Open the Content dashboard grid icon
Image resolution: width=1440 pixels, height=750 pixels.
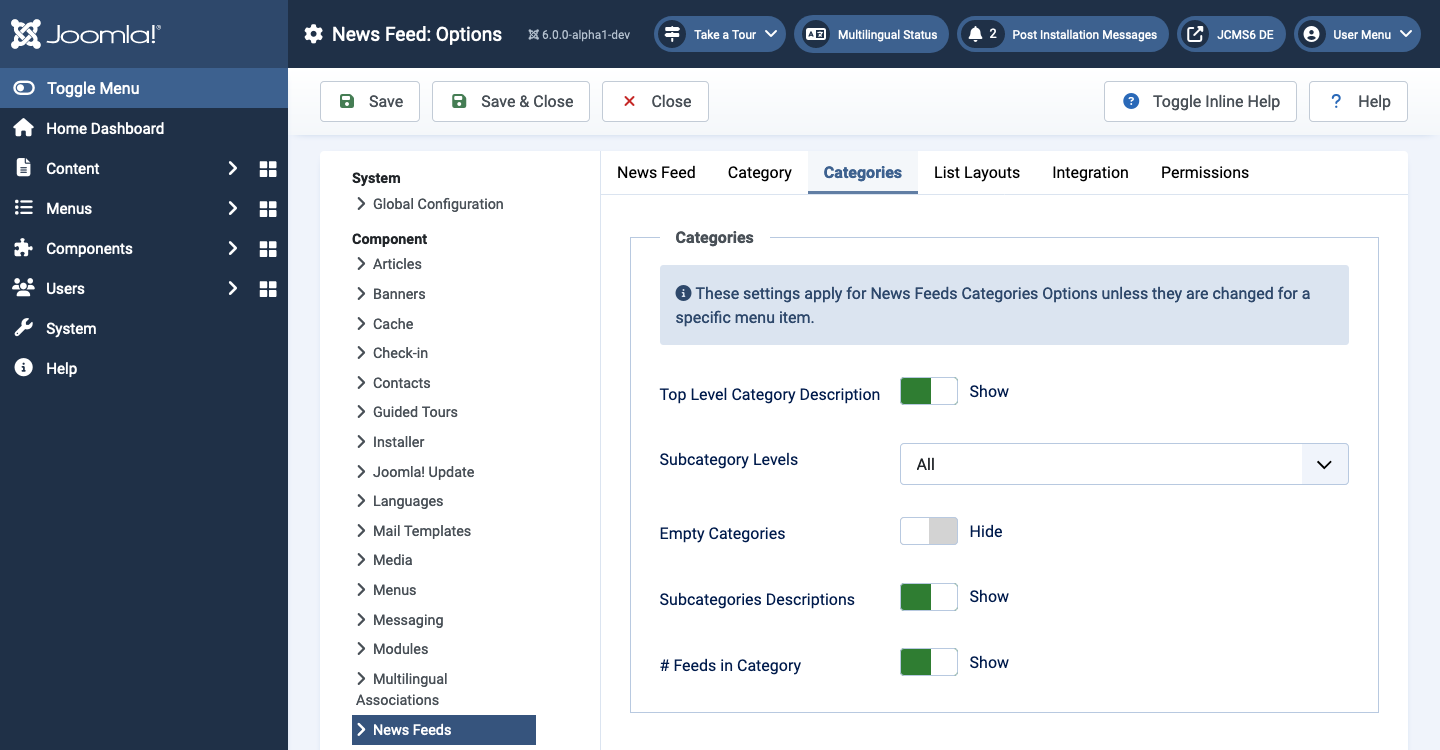tap(268, 169)
